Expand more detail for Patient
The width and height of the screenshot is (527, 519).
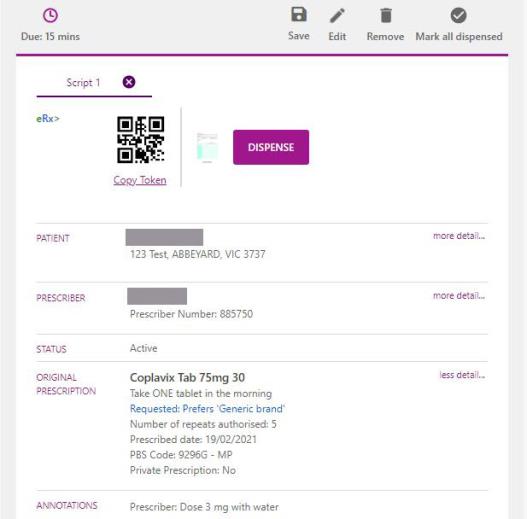tap(459, 236)
